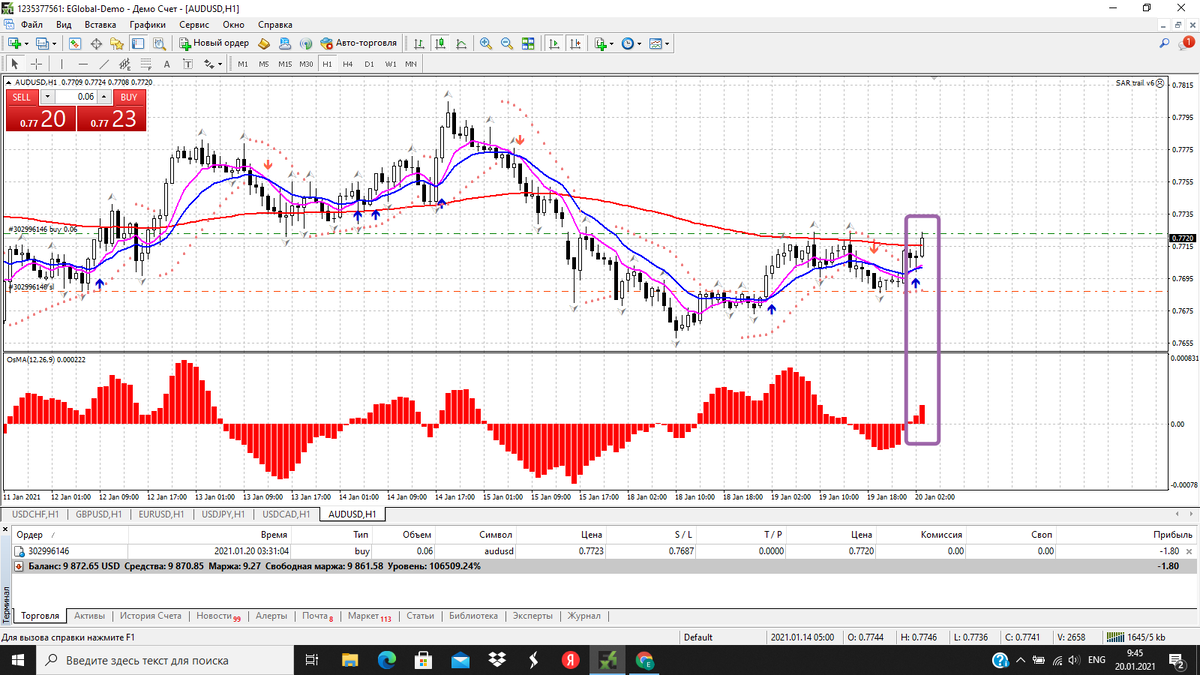The width and height of the screenshot is (1200, 675).
Task: Open the Справка menu
Action: pyautogui.click(x=275, y=23)
